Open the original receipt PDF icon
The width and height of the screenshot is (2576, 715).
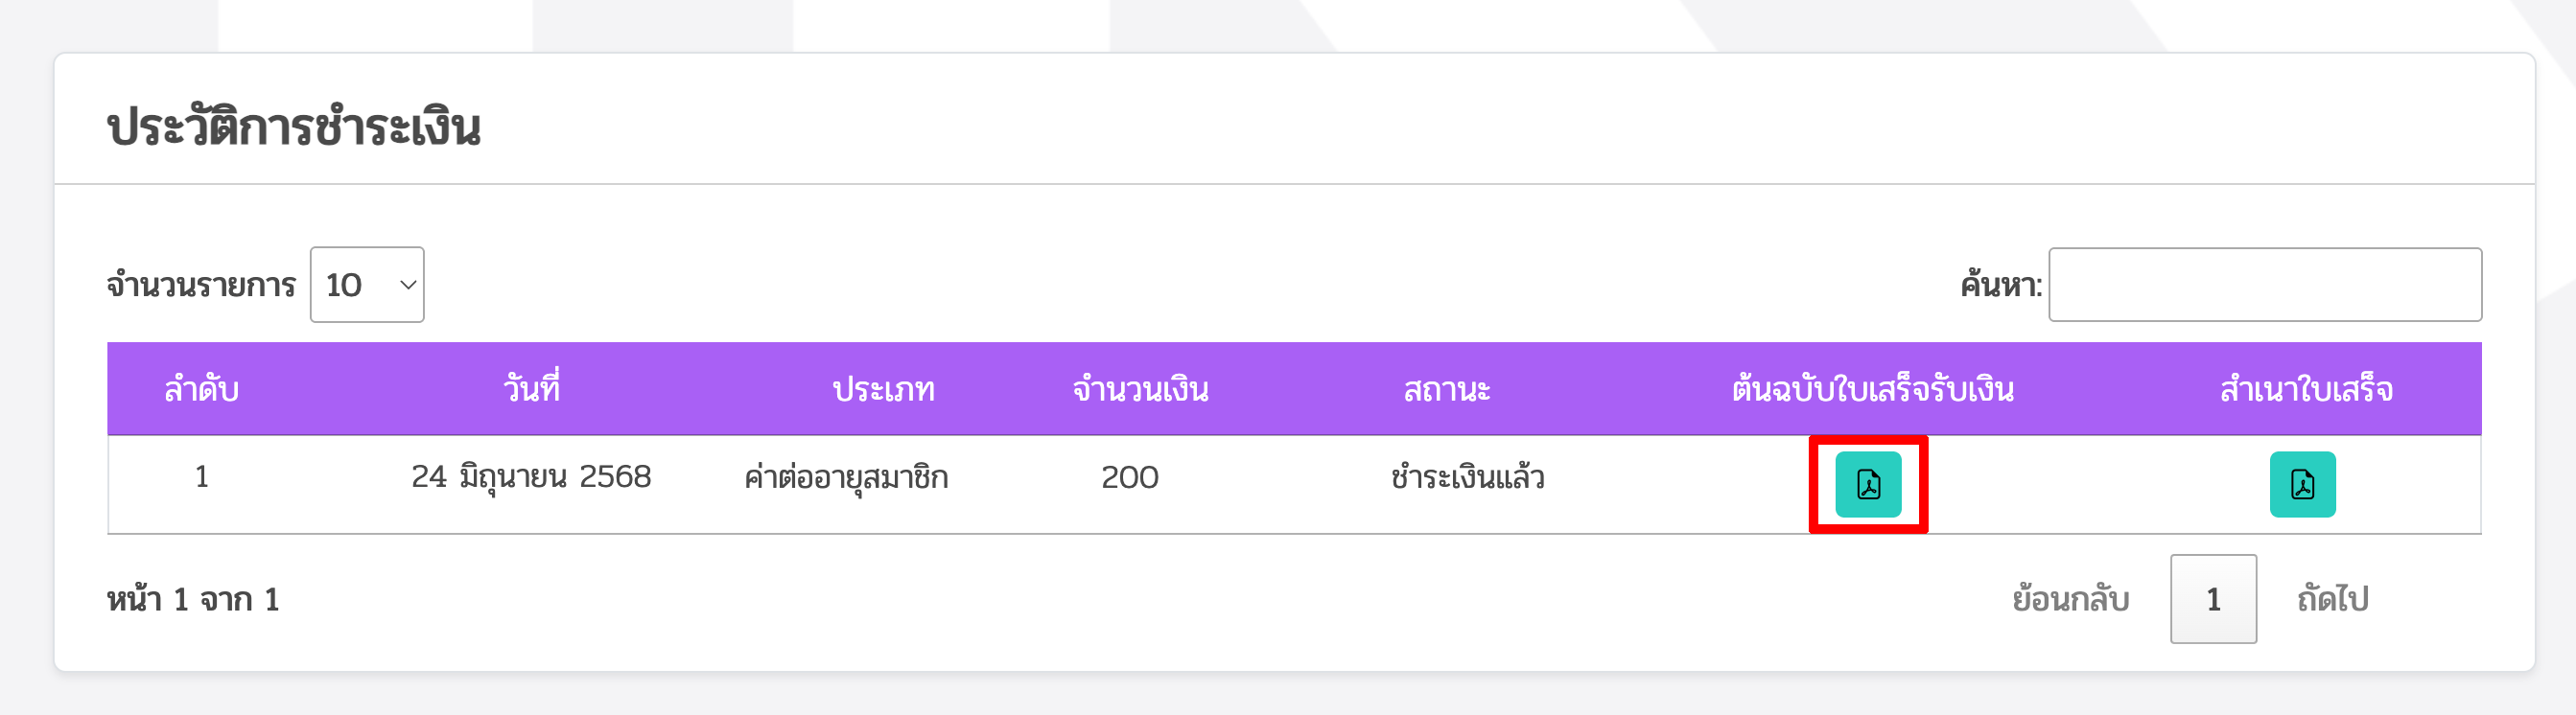pyautogui.click(x=1867, y=484)
